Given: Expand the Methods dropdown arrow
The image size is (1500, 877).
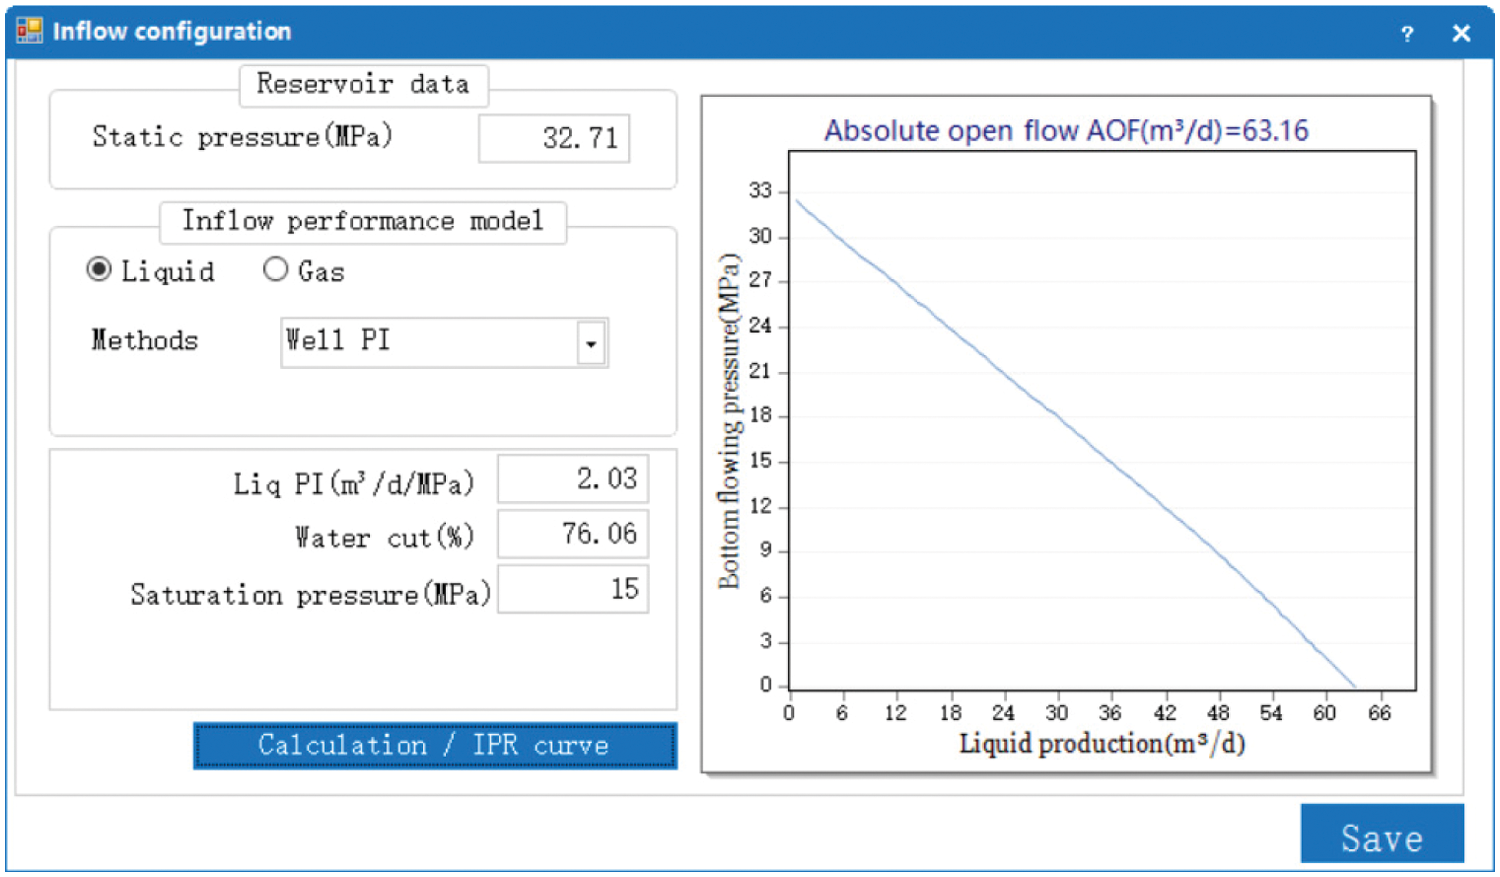Looking at the screenshot, I should click(x=591, y=343).
